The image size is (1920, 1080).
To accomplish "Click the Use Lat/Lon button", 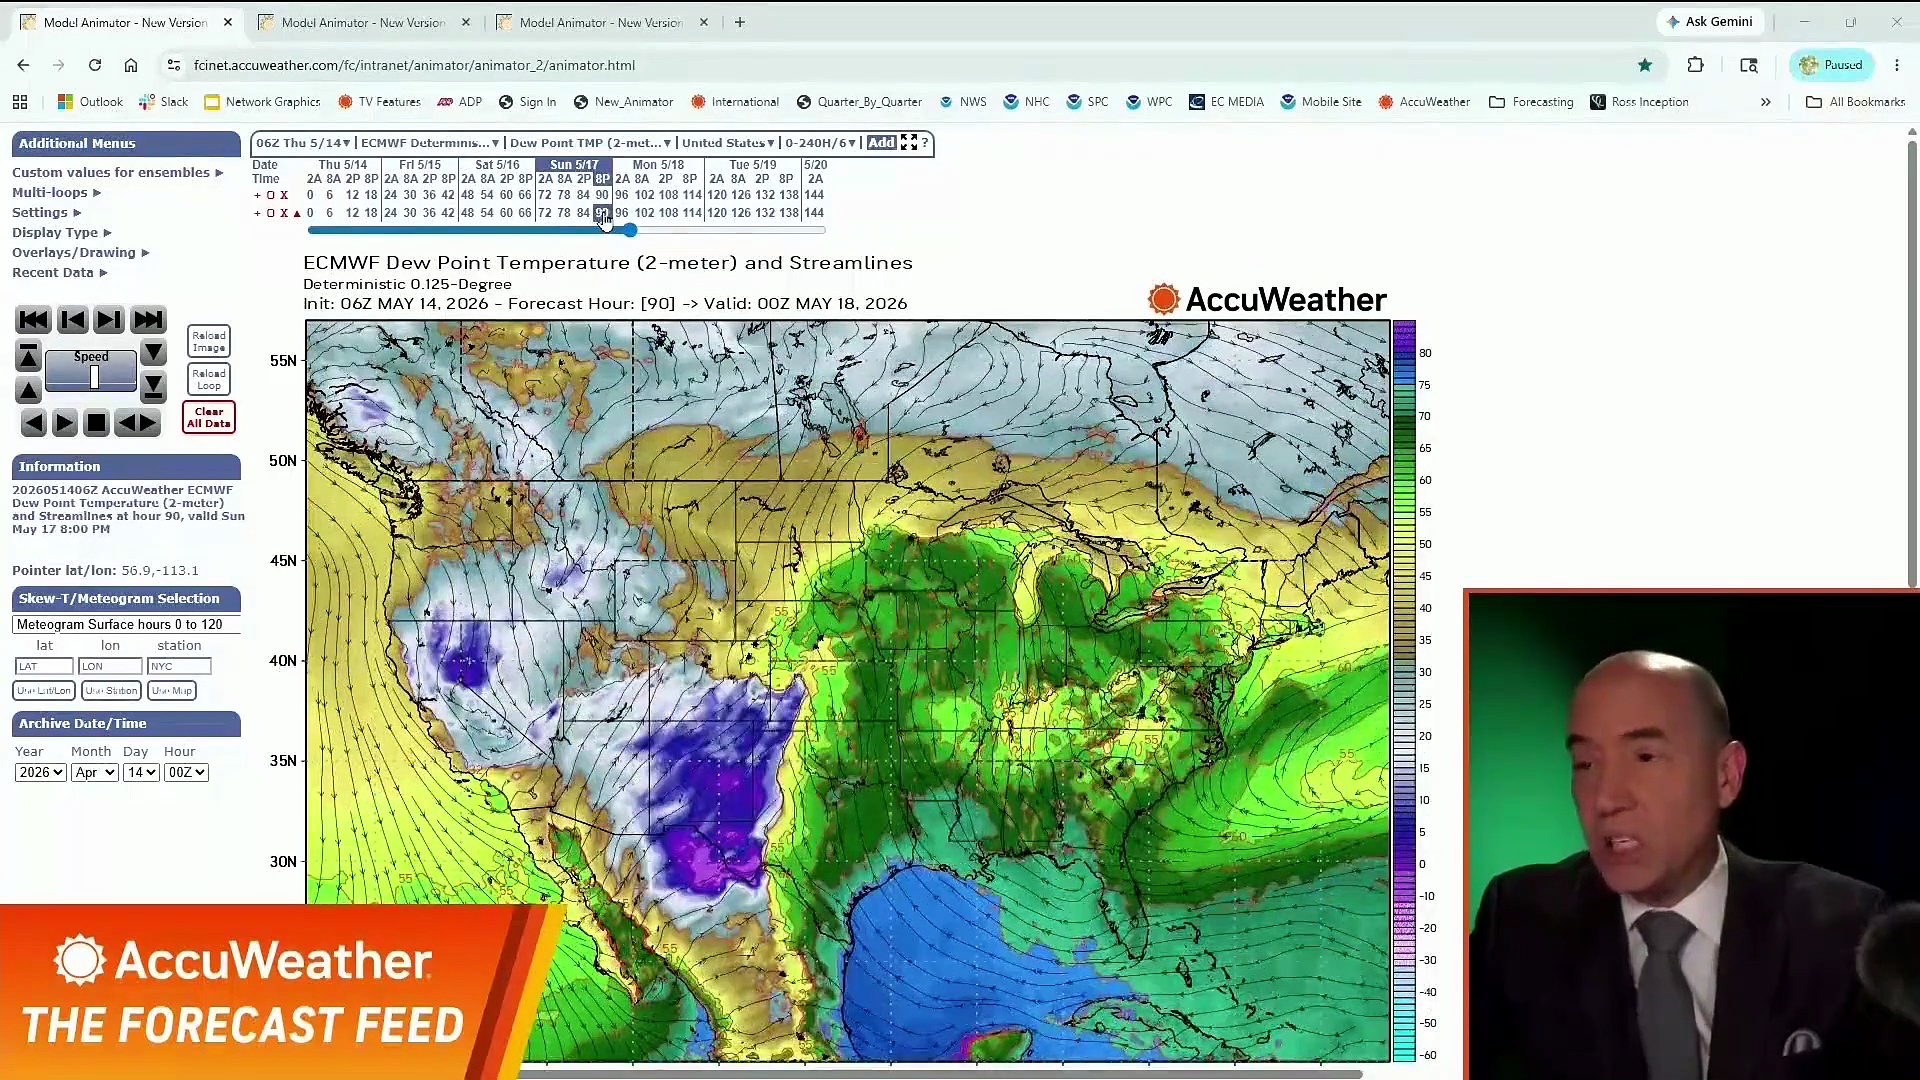I will tap(44, 691).
